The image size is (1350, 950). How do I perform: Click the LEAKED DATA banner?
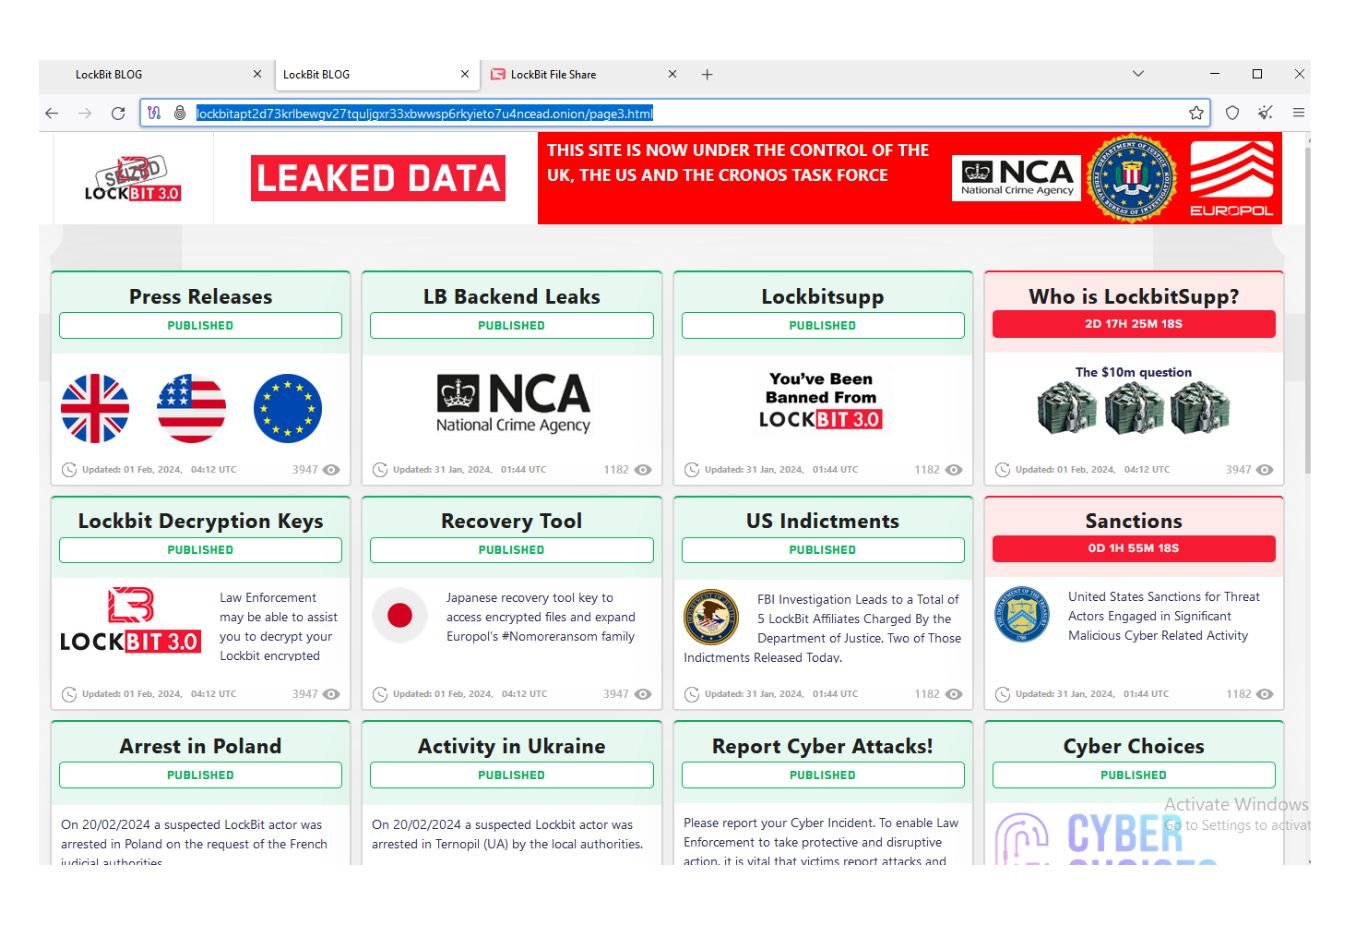[378, 178]
